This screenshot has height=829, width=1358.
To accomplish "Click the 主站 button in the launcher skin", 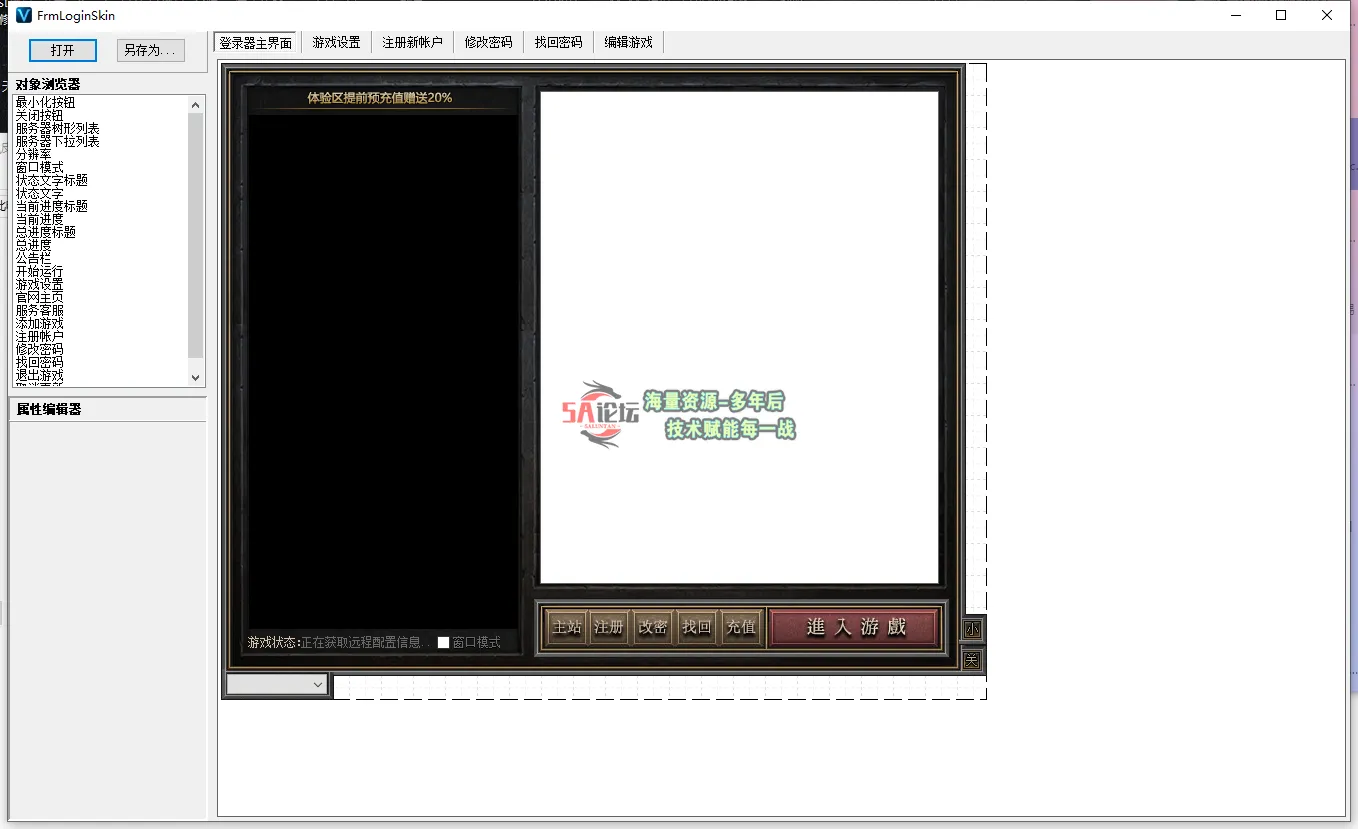I will [567, 627].
